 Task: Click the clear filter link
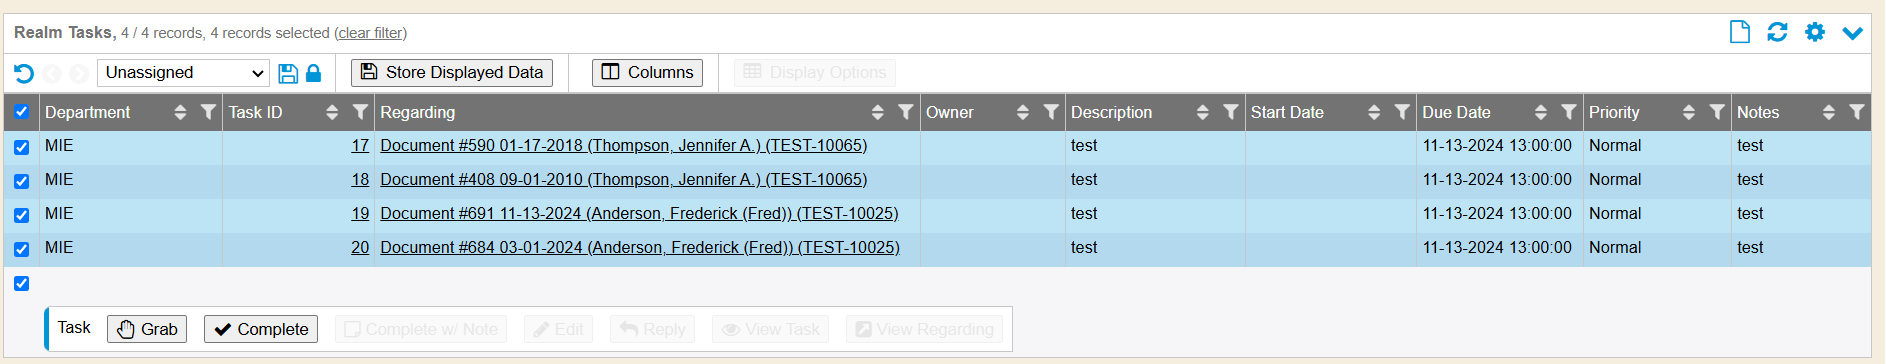(x=370, y=33)
